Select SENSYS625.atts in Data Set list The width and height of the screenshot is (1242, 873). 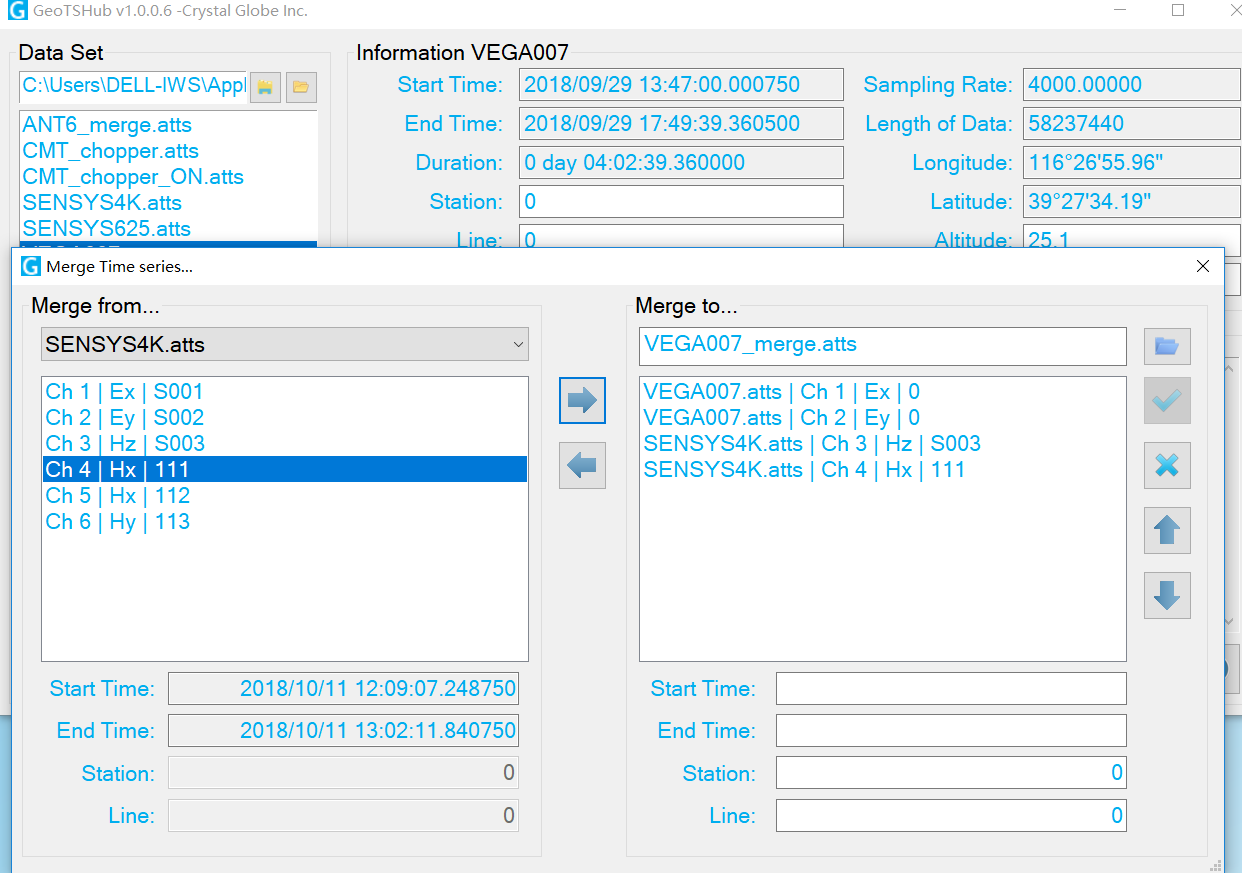[x=168, y=229]
